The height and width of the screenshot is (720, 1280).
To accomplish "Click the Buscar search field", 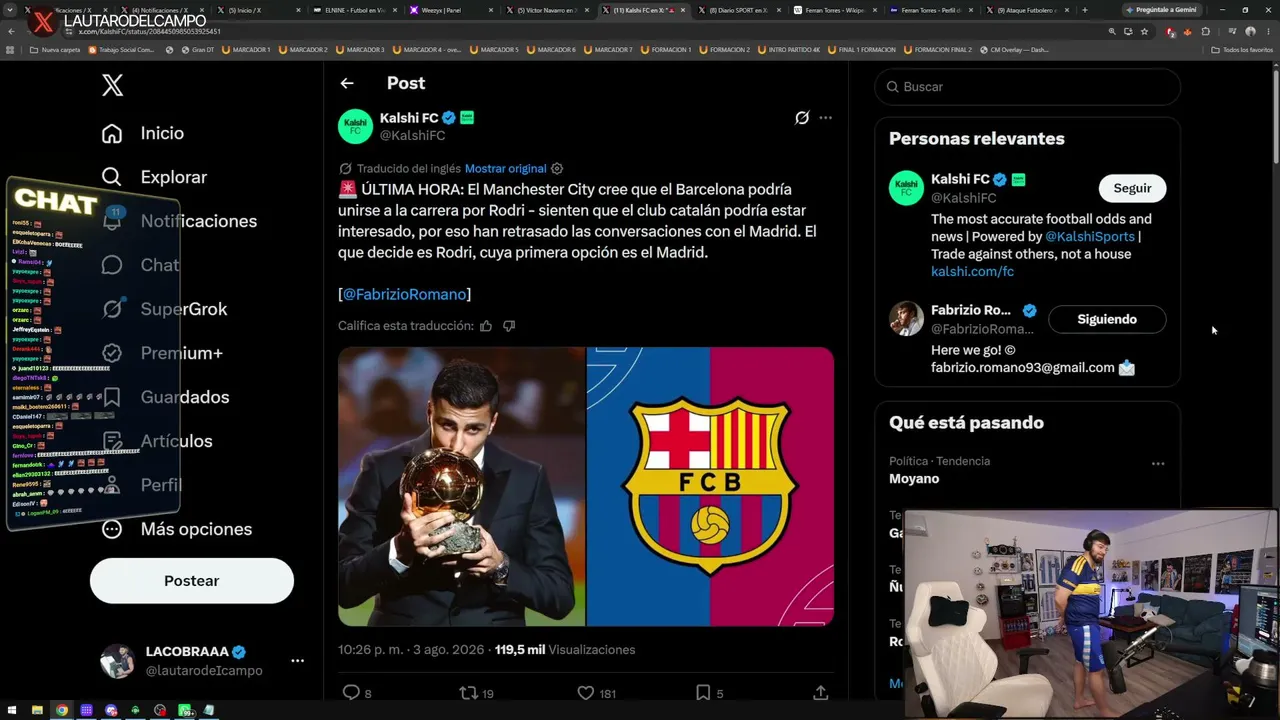I will point(1028,87).
